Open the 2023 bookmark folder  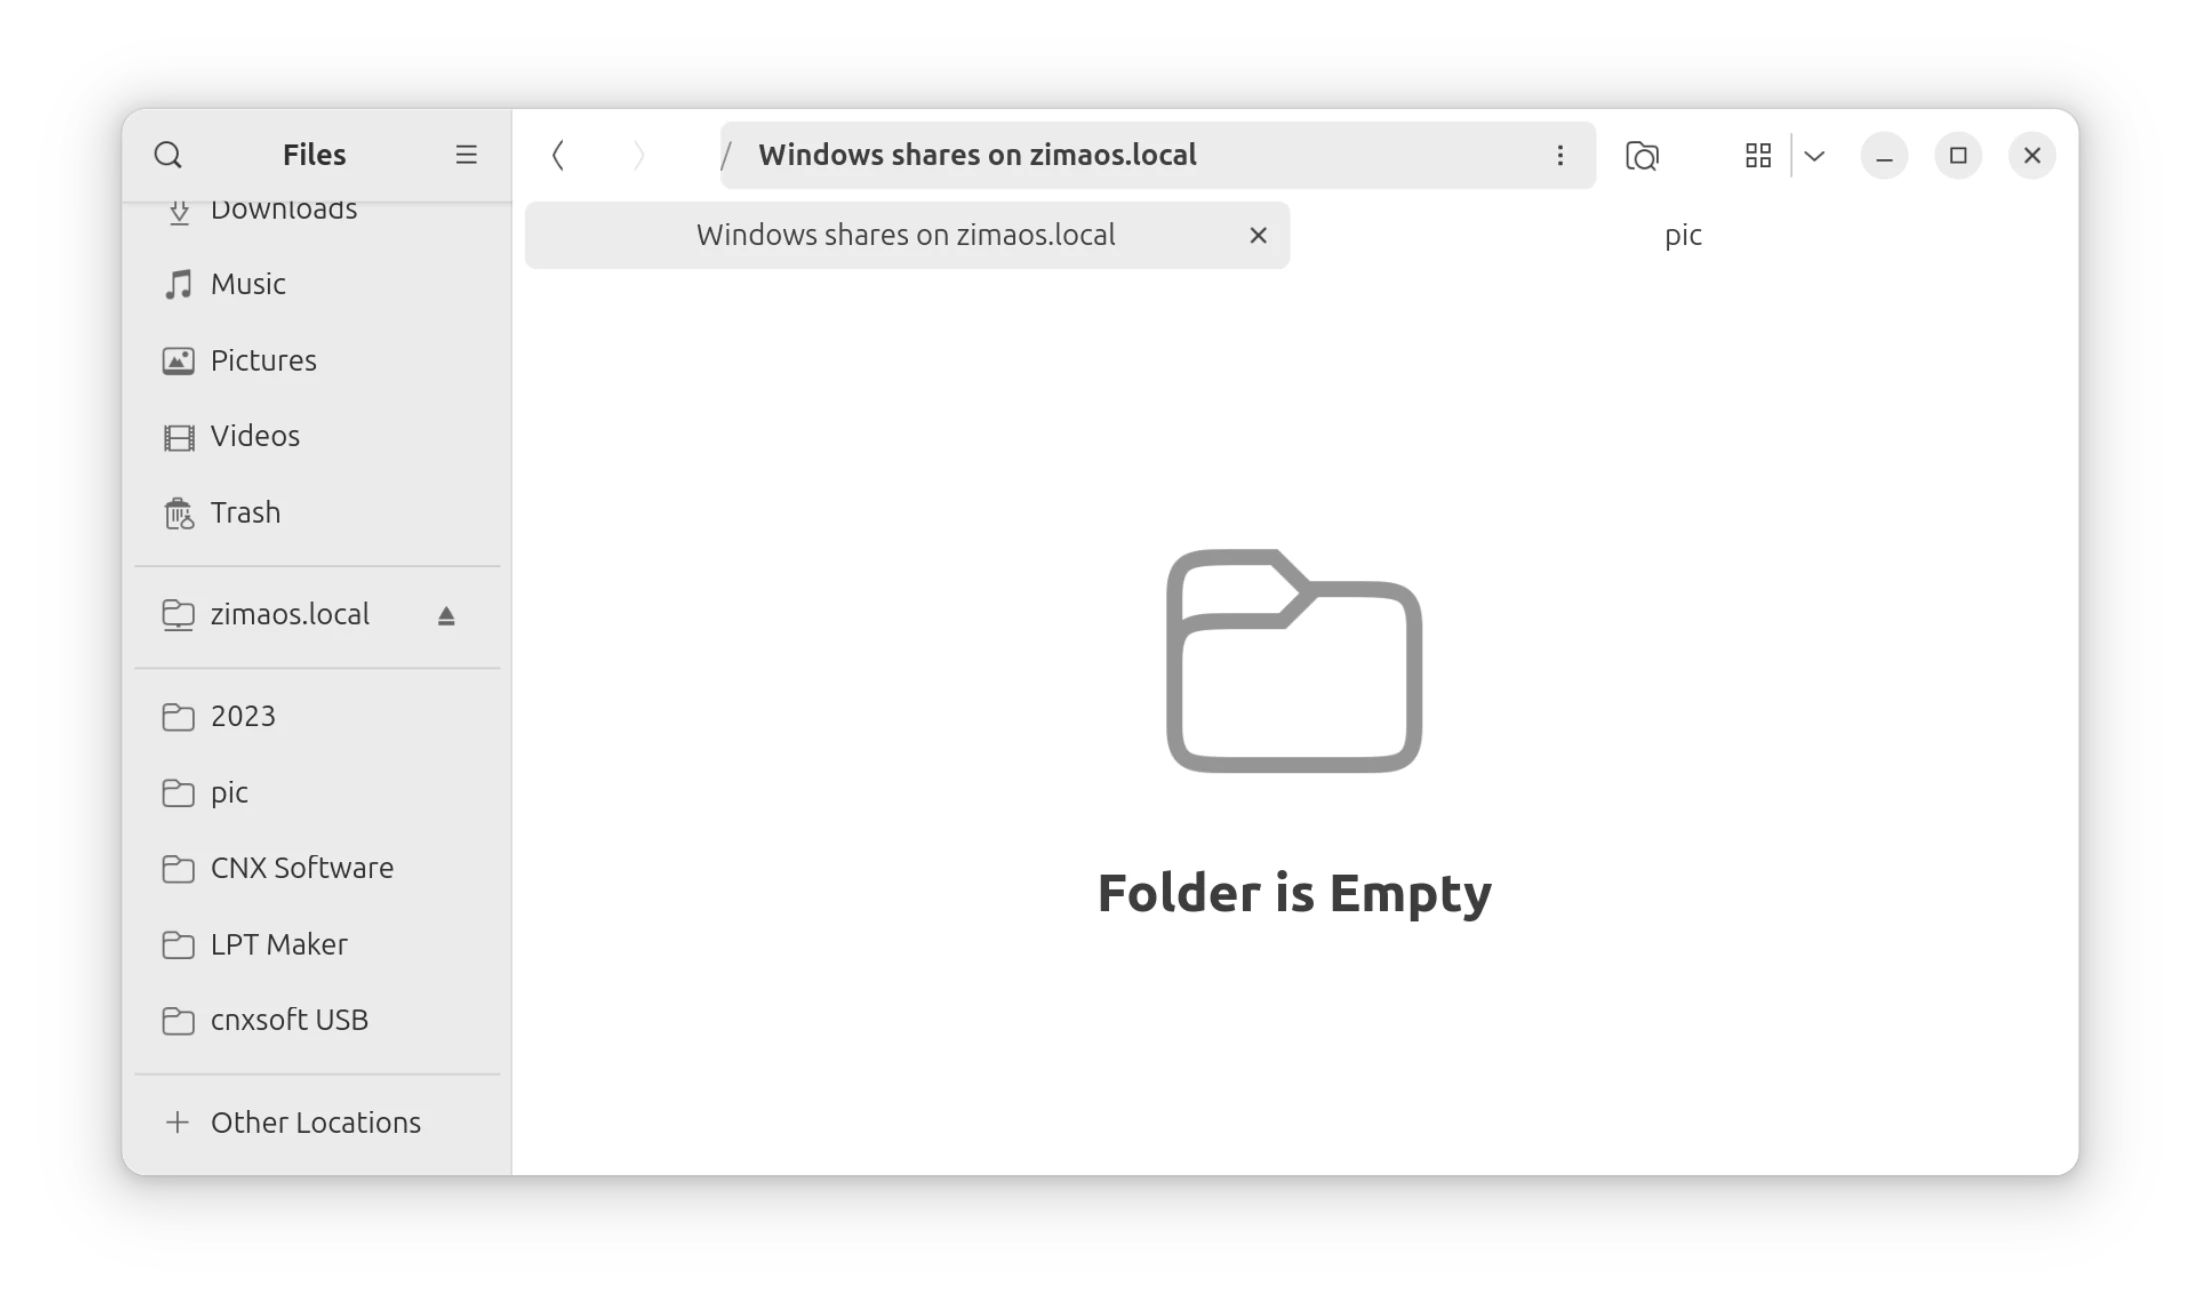point(317,716)
